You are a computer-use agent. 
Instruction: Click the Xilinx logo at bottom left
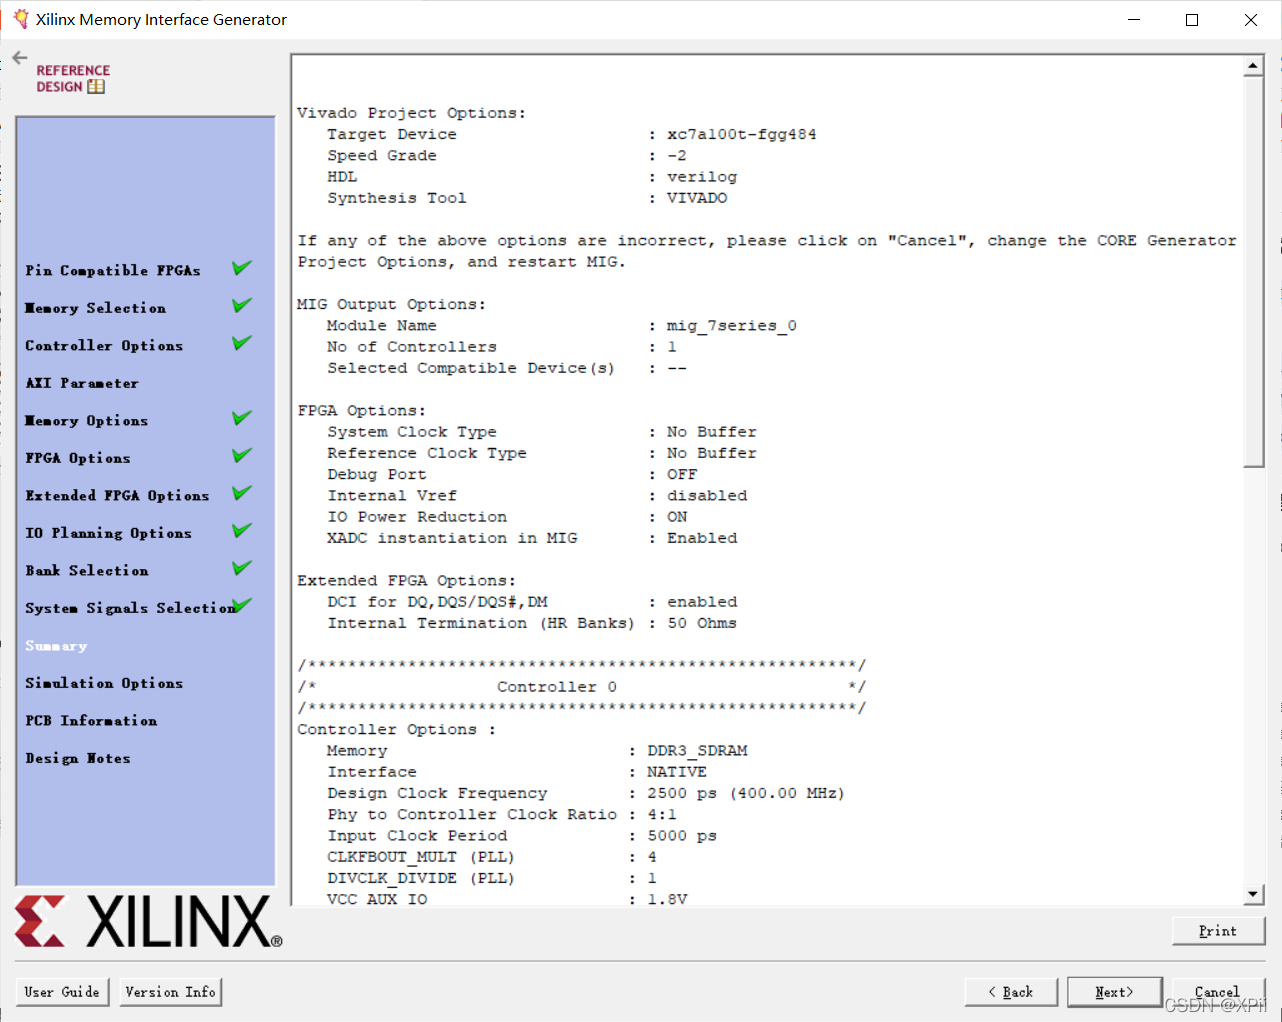[x=148, y=921]
